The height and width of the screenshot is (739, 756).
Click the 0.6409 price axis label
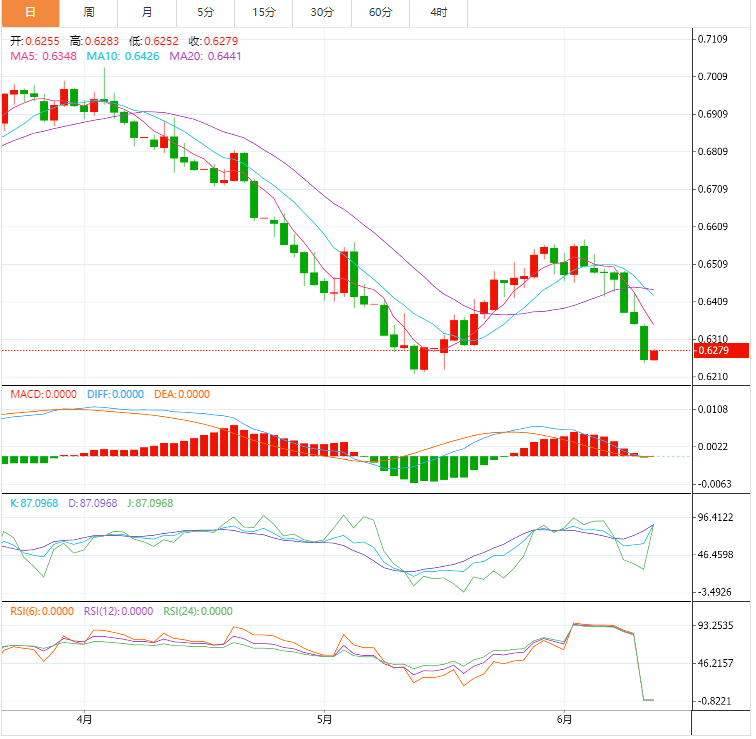tap(713, 302)
